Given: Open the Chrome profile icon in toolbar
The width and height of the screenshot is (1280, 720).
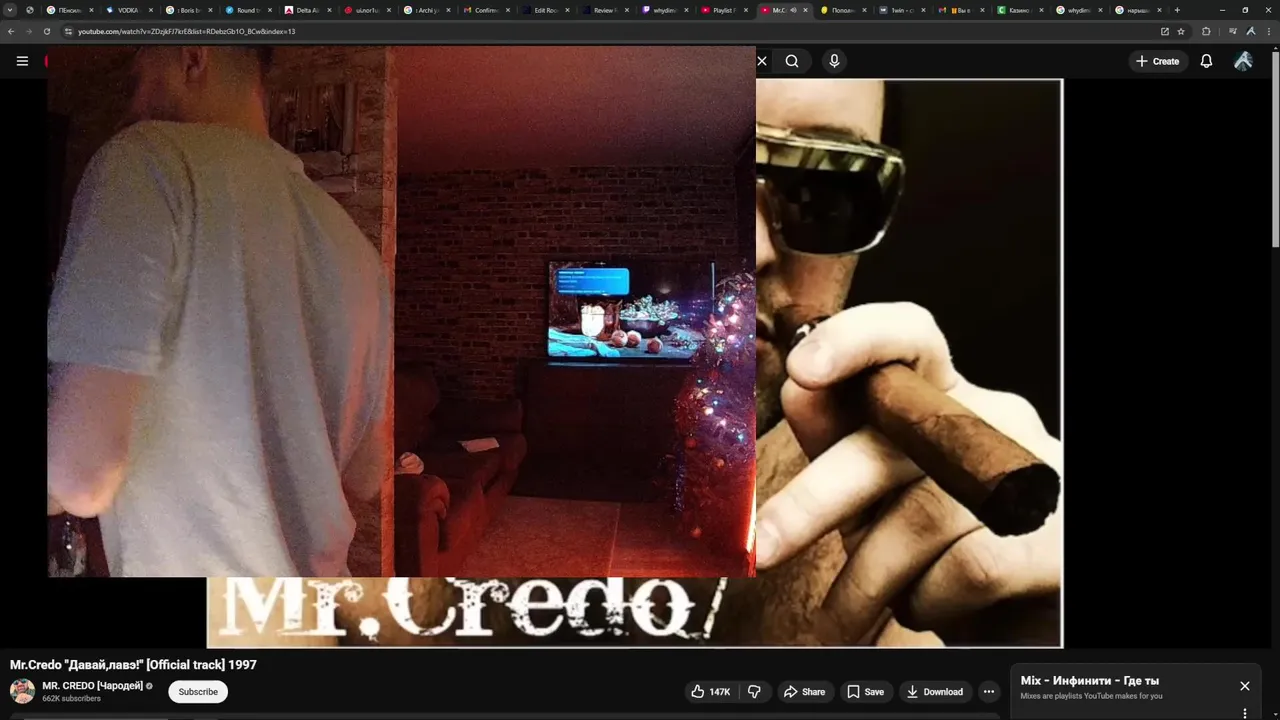Looking at the screenshot, I should point(1251,31).
